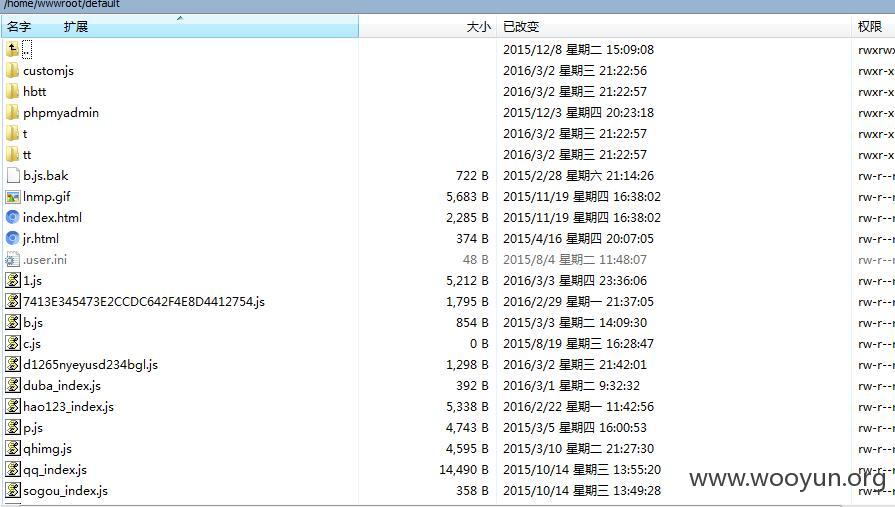Click the qhimg.js script file icon
895x507 pixels.
tap(13, 449)
